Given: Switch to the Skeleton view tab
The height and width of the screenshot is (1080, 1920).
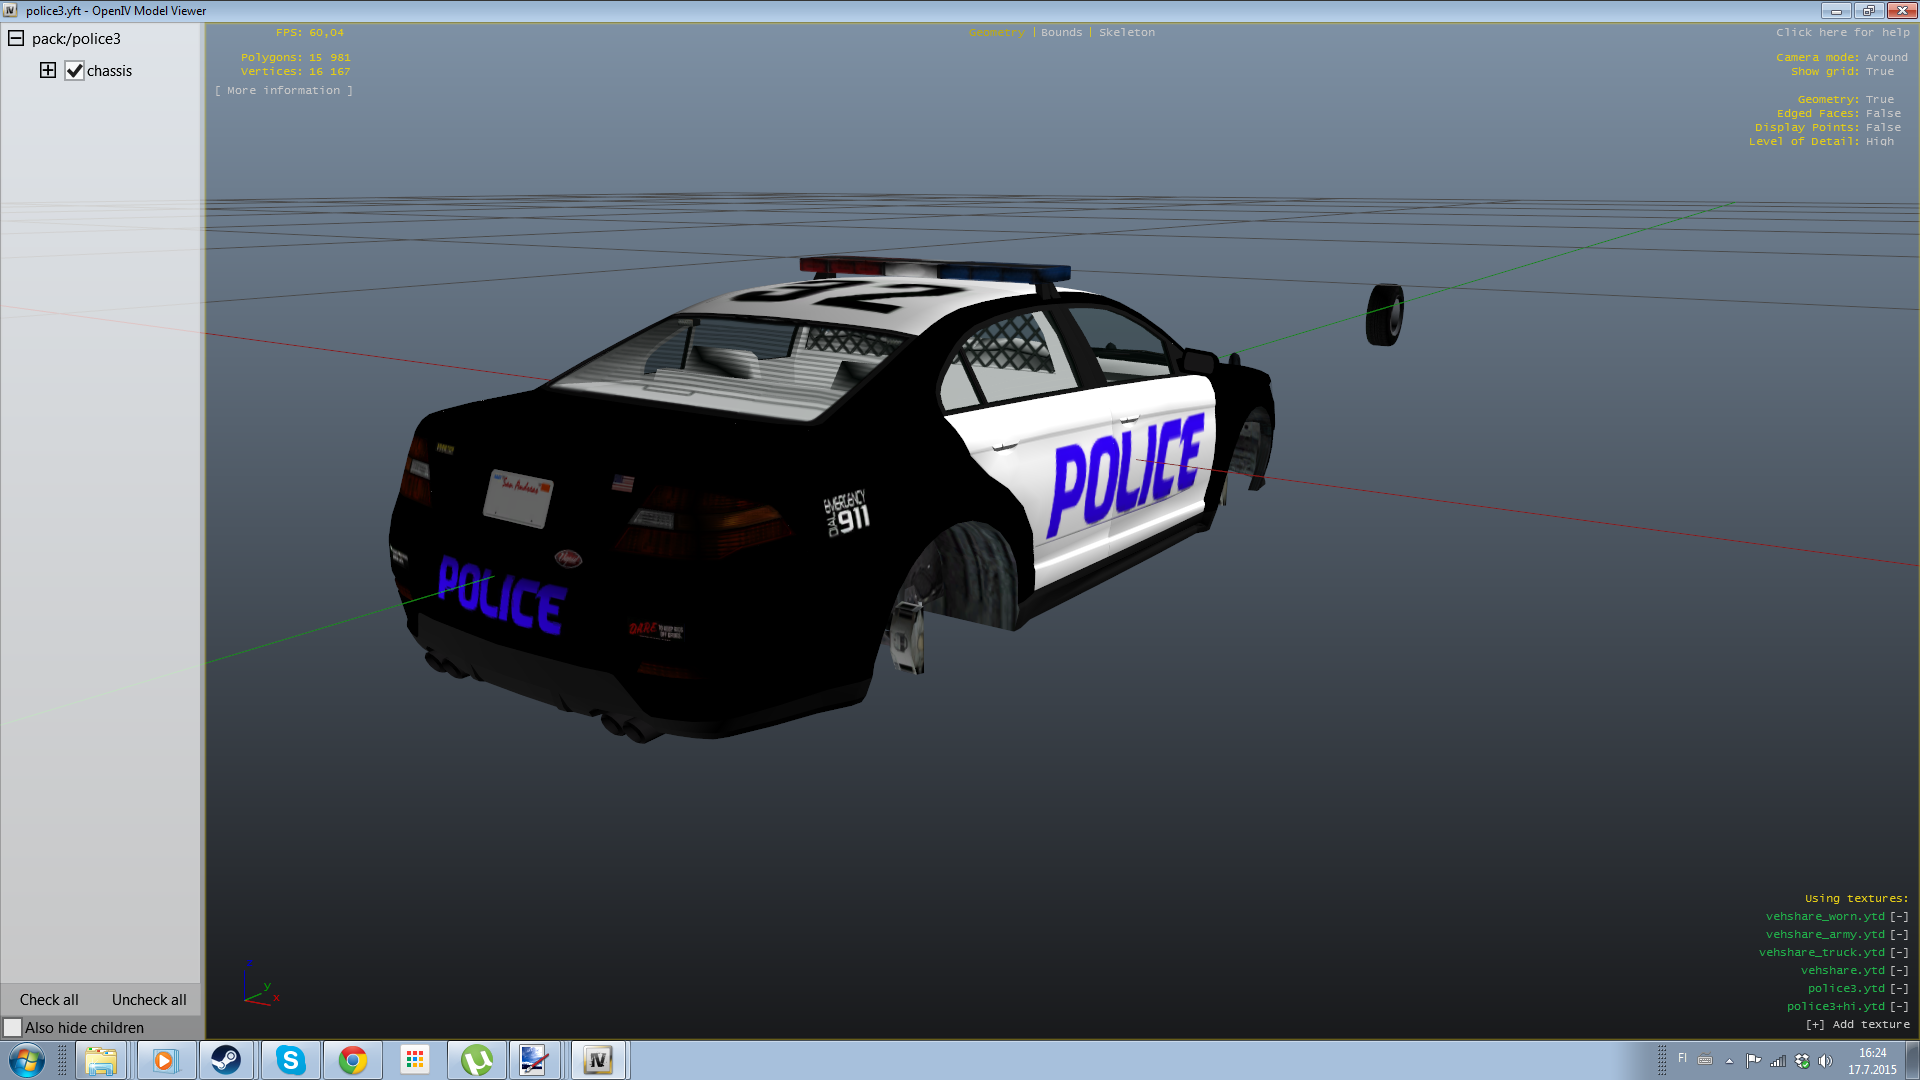Looking at the screenshot, I should click(1126, 32).
